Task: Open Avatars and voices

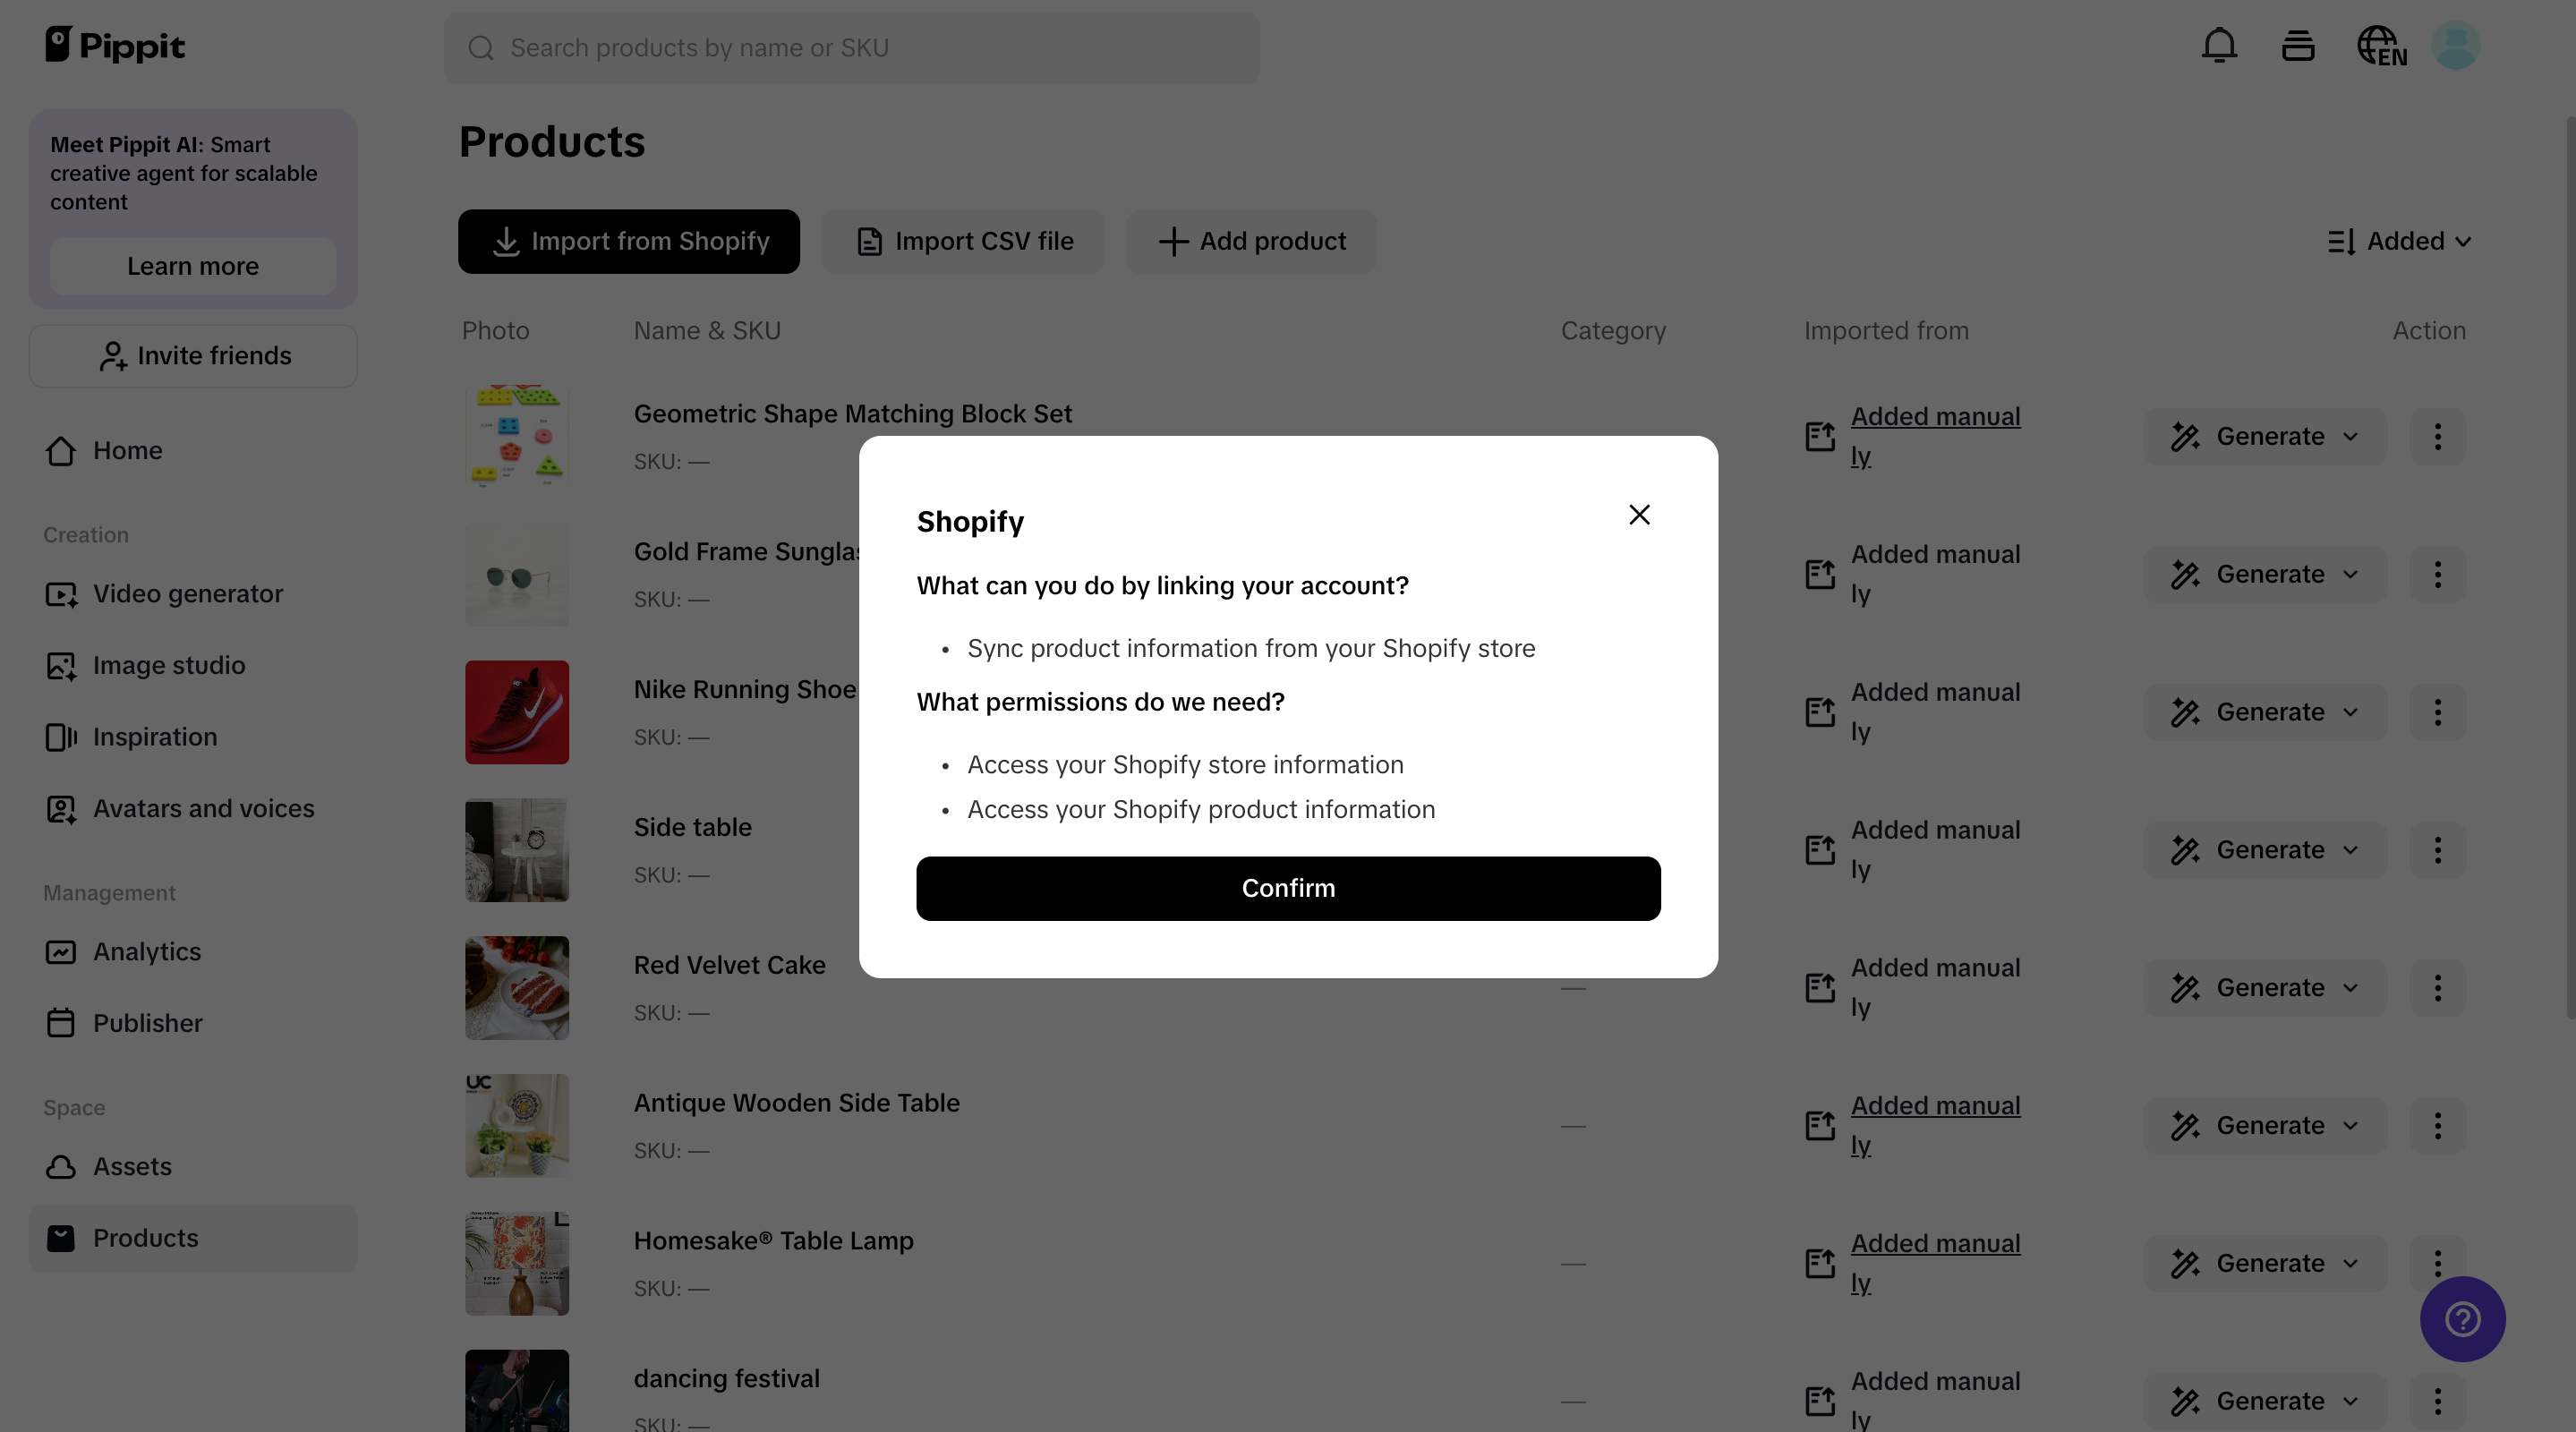Action: click(x=203, y=809)
